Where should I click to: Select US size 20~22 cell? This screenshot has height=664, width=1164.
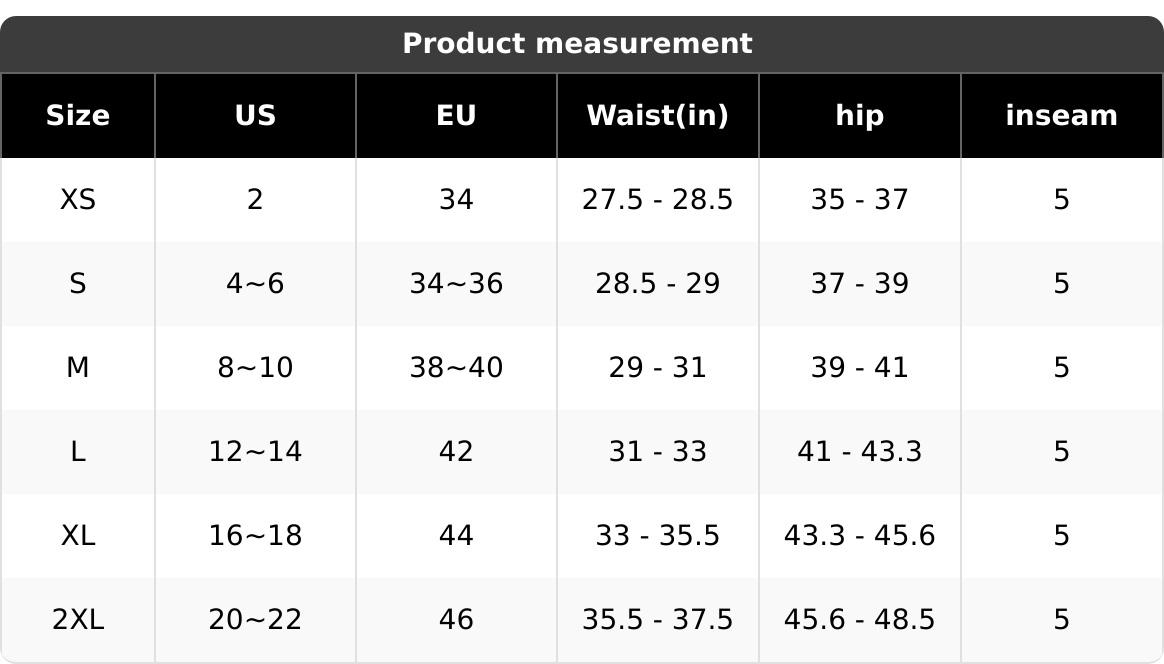click(x=255, y=619)
